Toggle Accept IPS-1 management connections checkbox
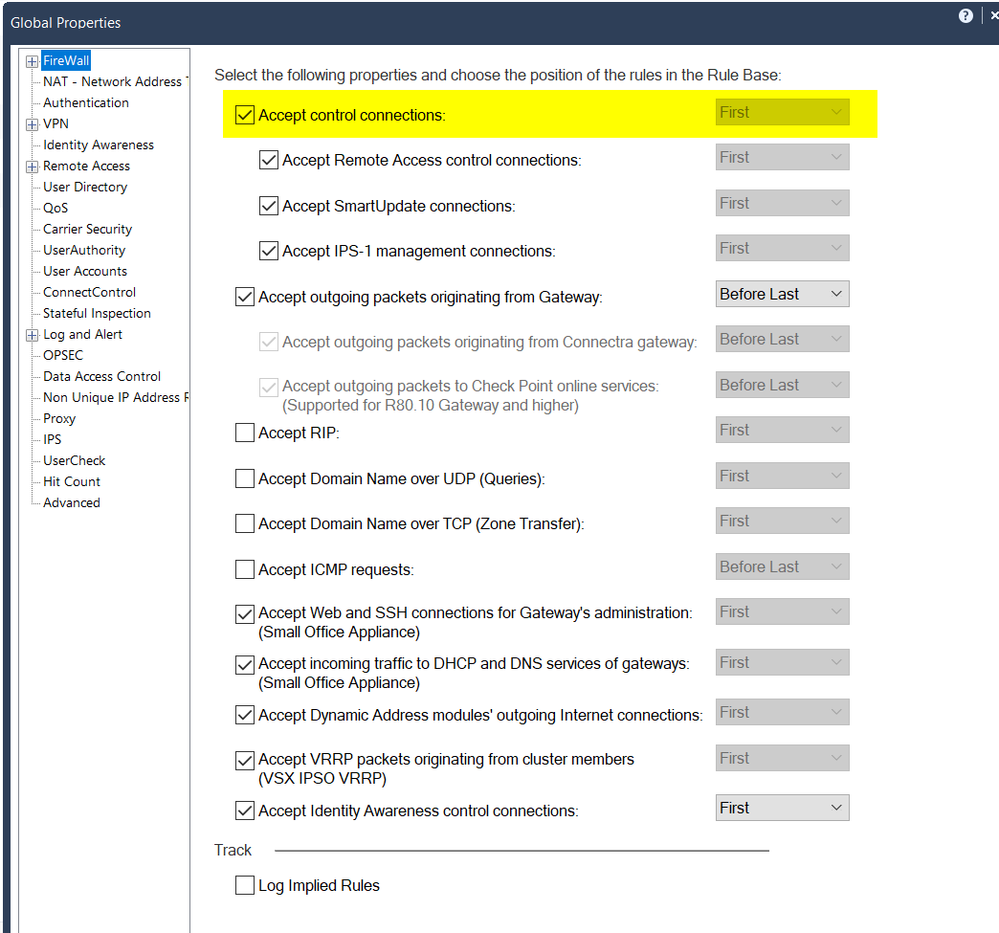The width and height of the screenshot is (999, 933). pyautogui.click(x=268, y=251)
